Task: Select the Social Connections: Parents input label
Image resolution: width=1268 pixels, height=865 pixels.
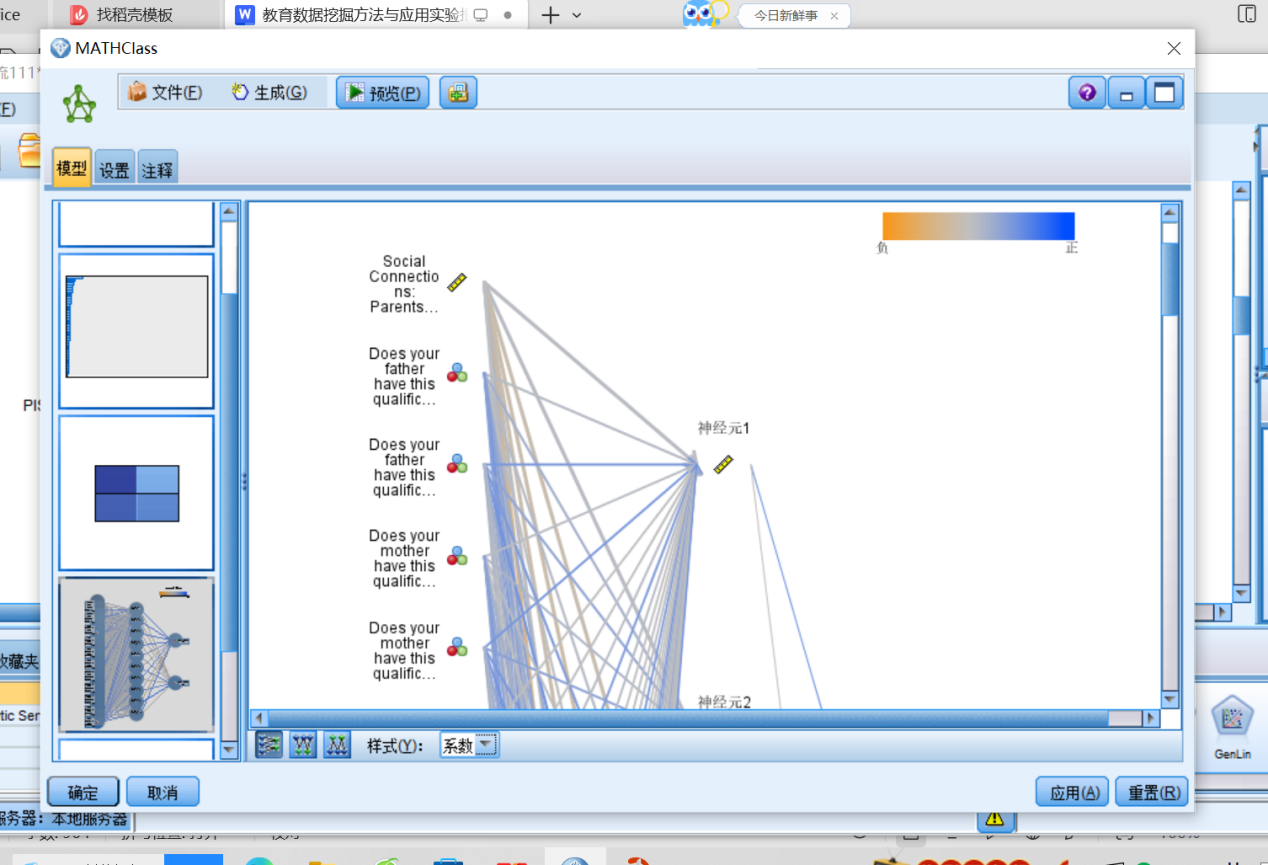Action: pyautogui.click(x=404, y=284)
